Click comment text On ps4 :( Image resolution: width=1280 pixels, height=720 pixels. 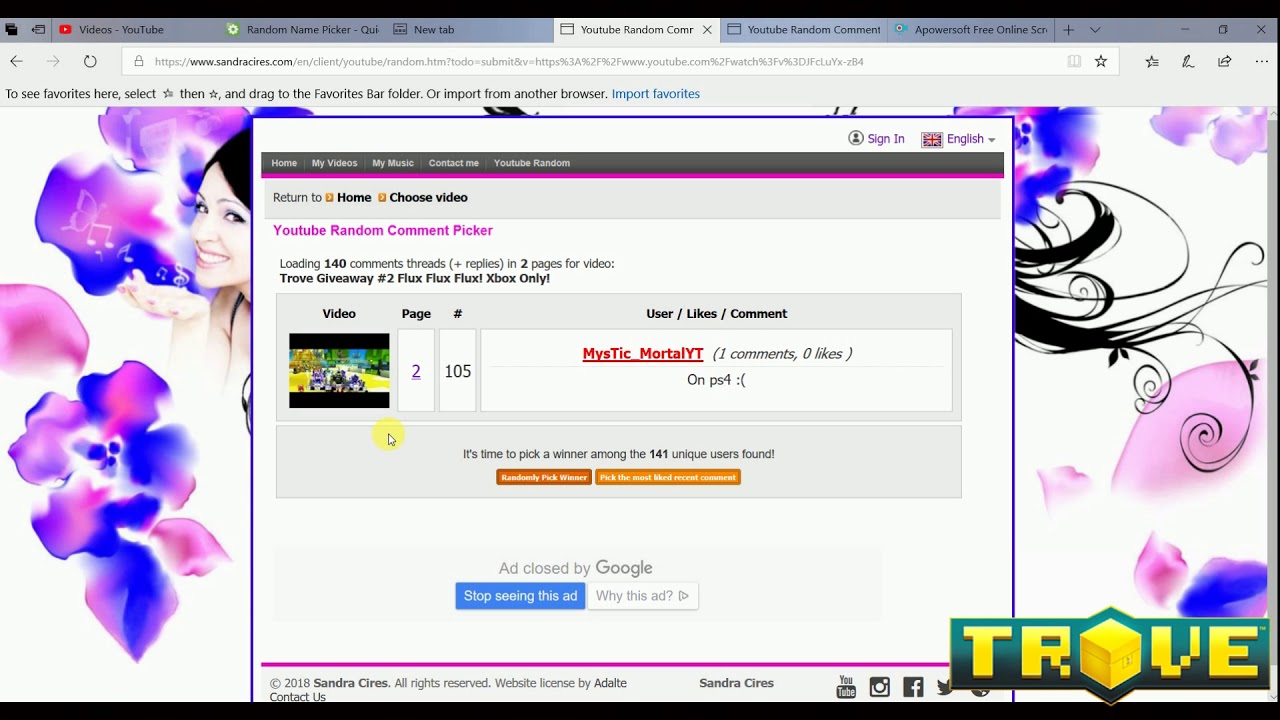click(716, 380)
